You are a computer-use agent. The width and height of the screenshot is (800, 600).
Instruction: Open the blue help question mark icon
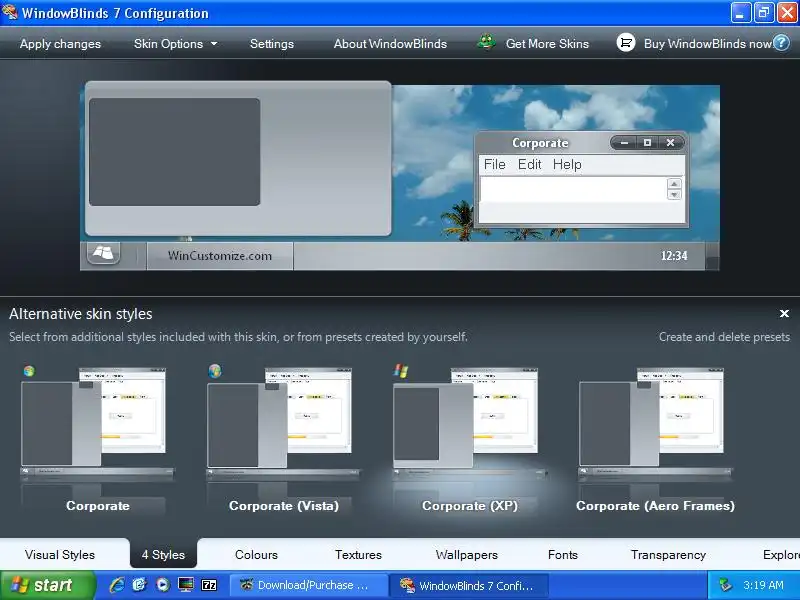coord(781,43)
